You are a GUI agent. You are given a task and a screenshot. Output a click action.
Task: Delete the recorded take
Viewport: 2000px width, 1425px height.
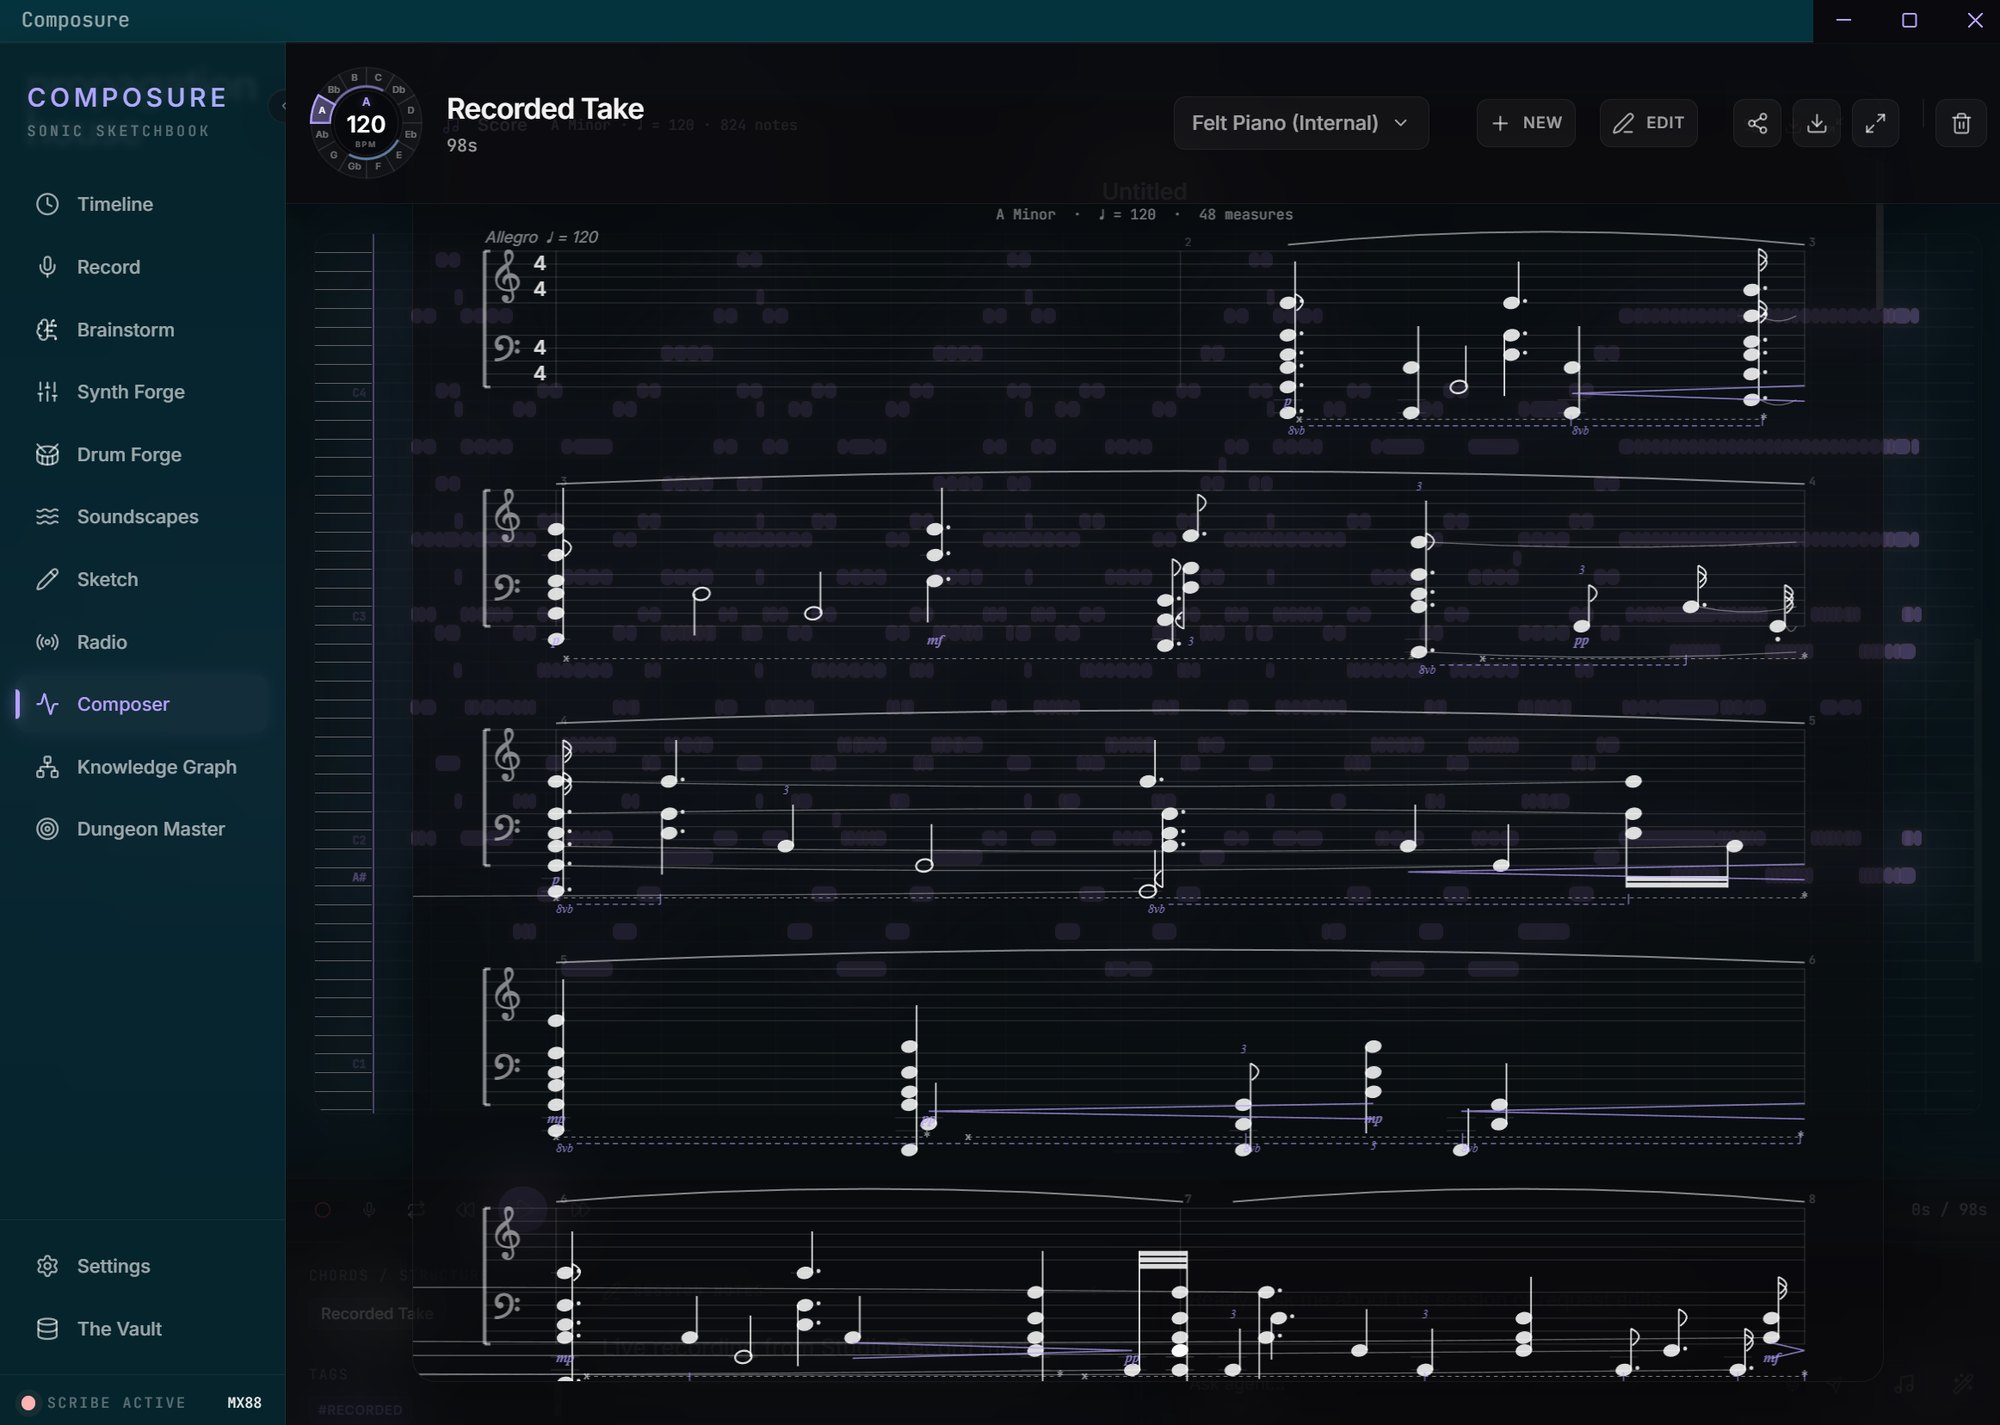pyautogui.click(x=1961, y=123)
